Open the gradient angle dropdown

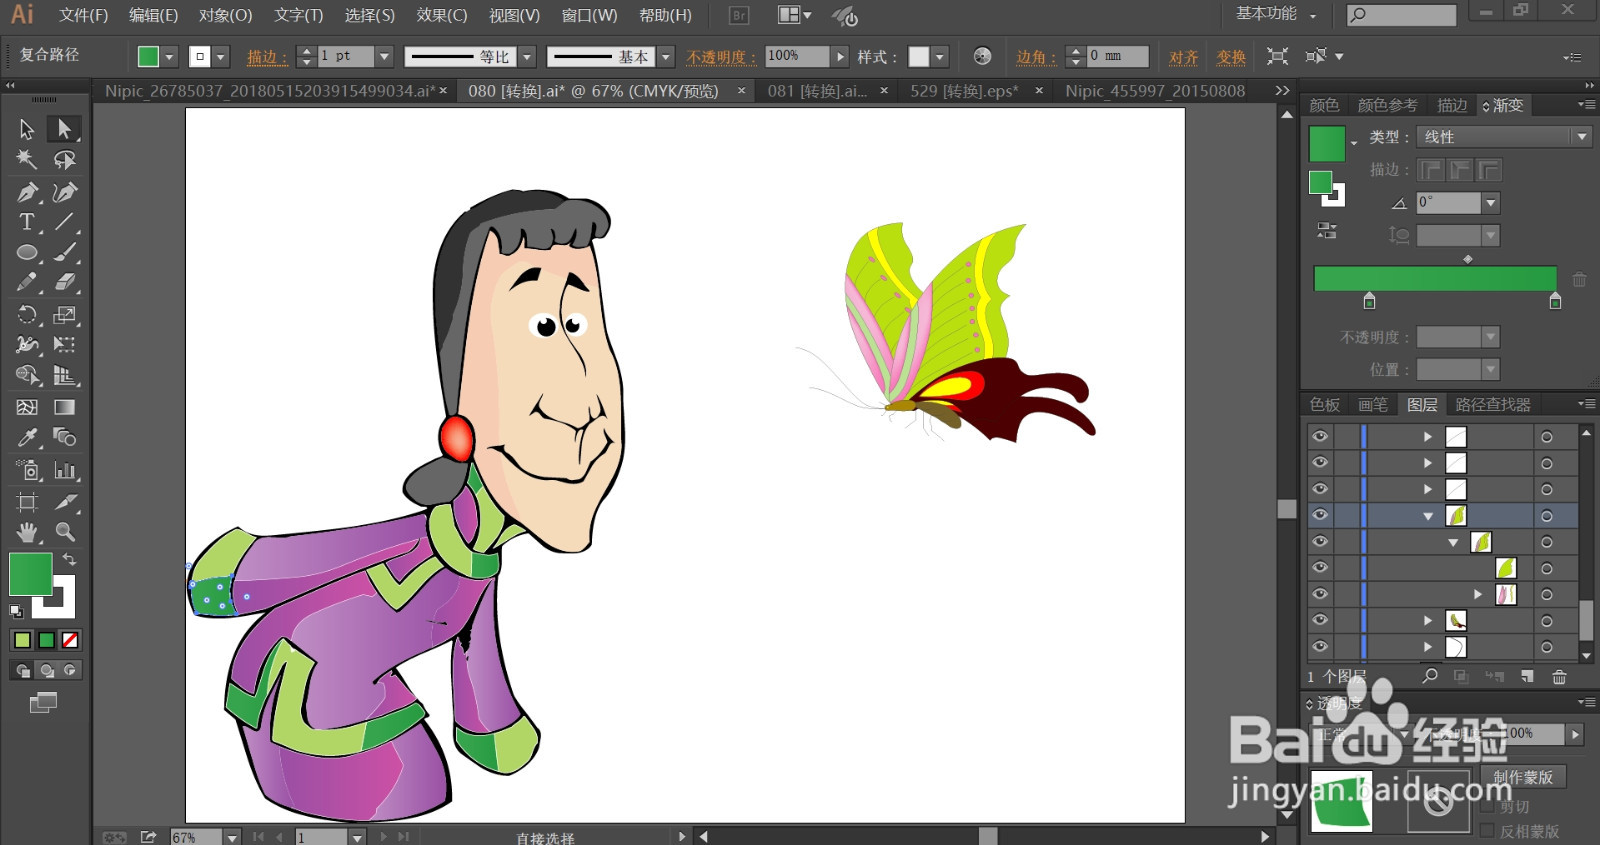tap(1491, 203)
